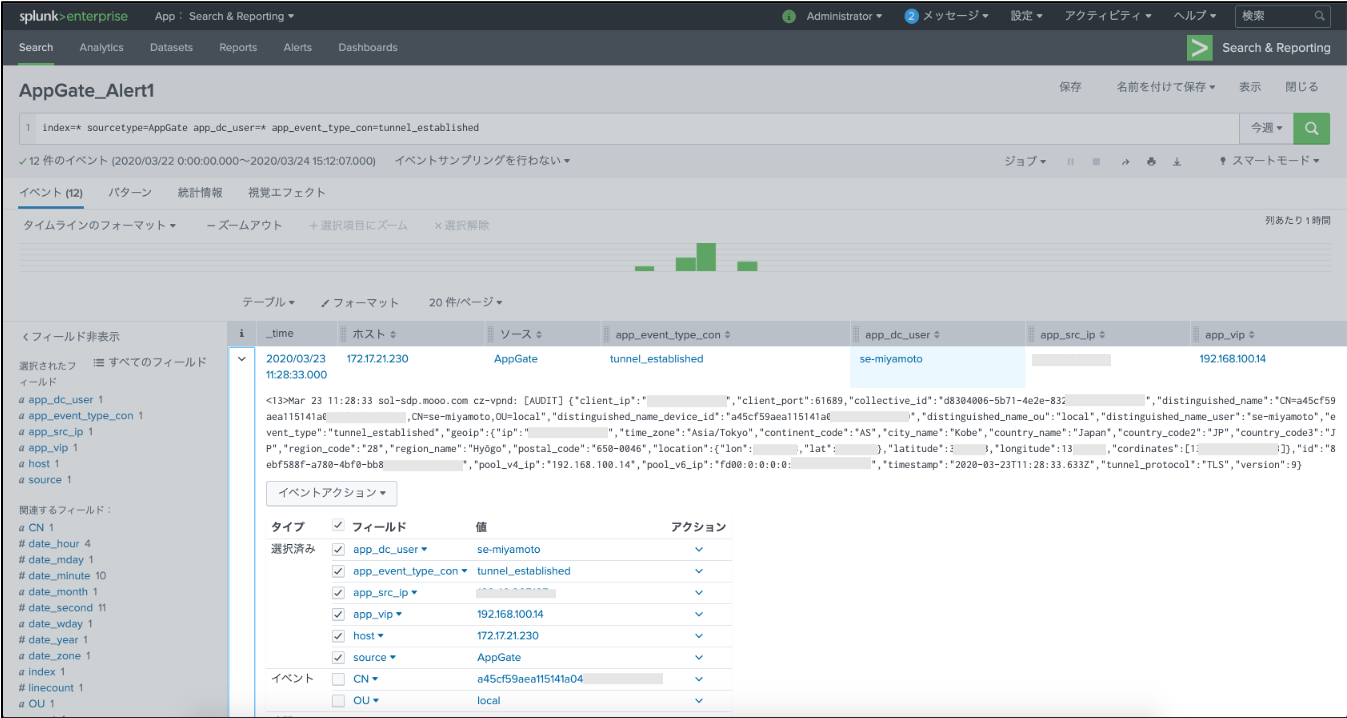
Task: Toggle the select-all フィールド header checkbox
Action: (x=338, y=526)
